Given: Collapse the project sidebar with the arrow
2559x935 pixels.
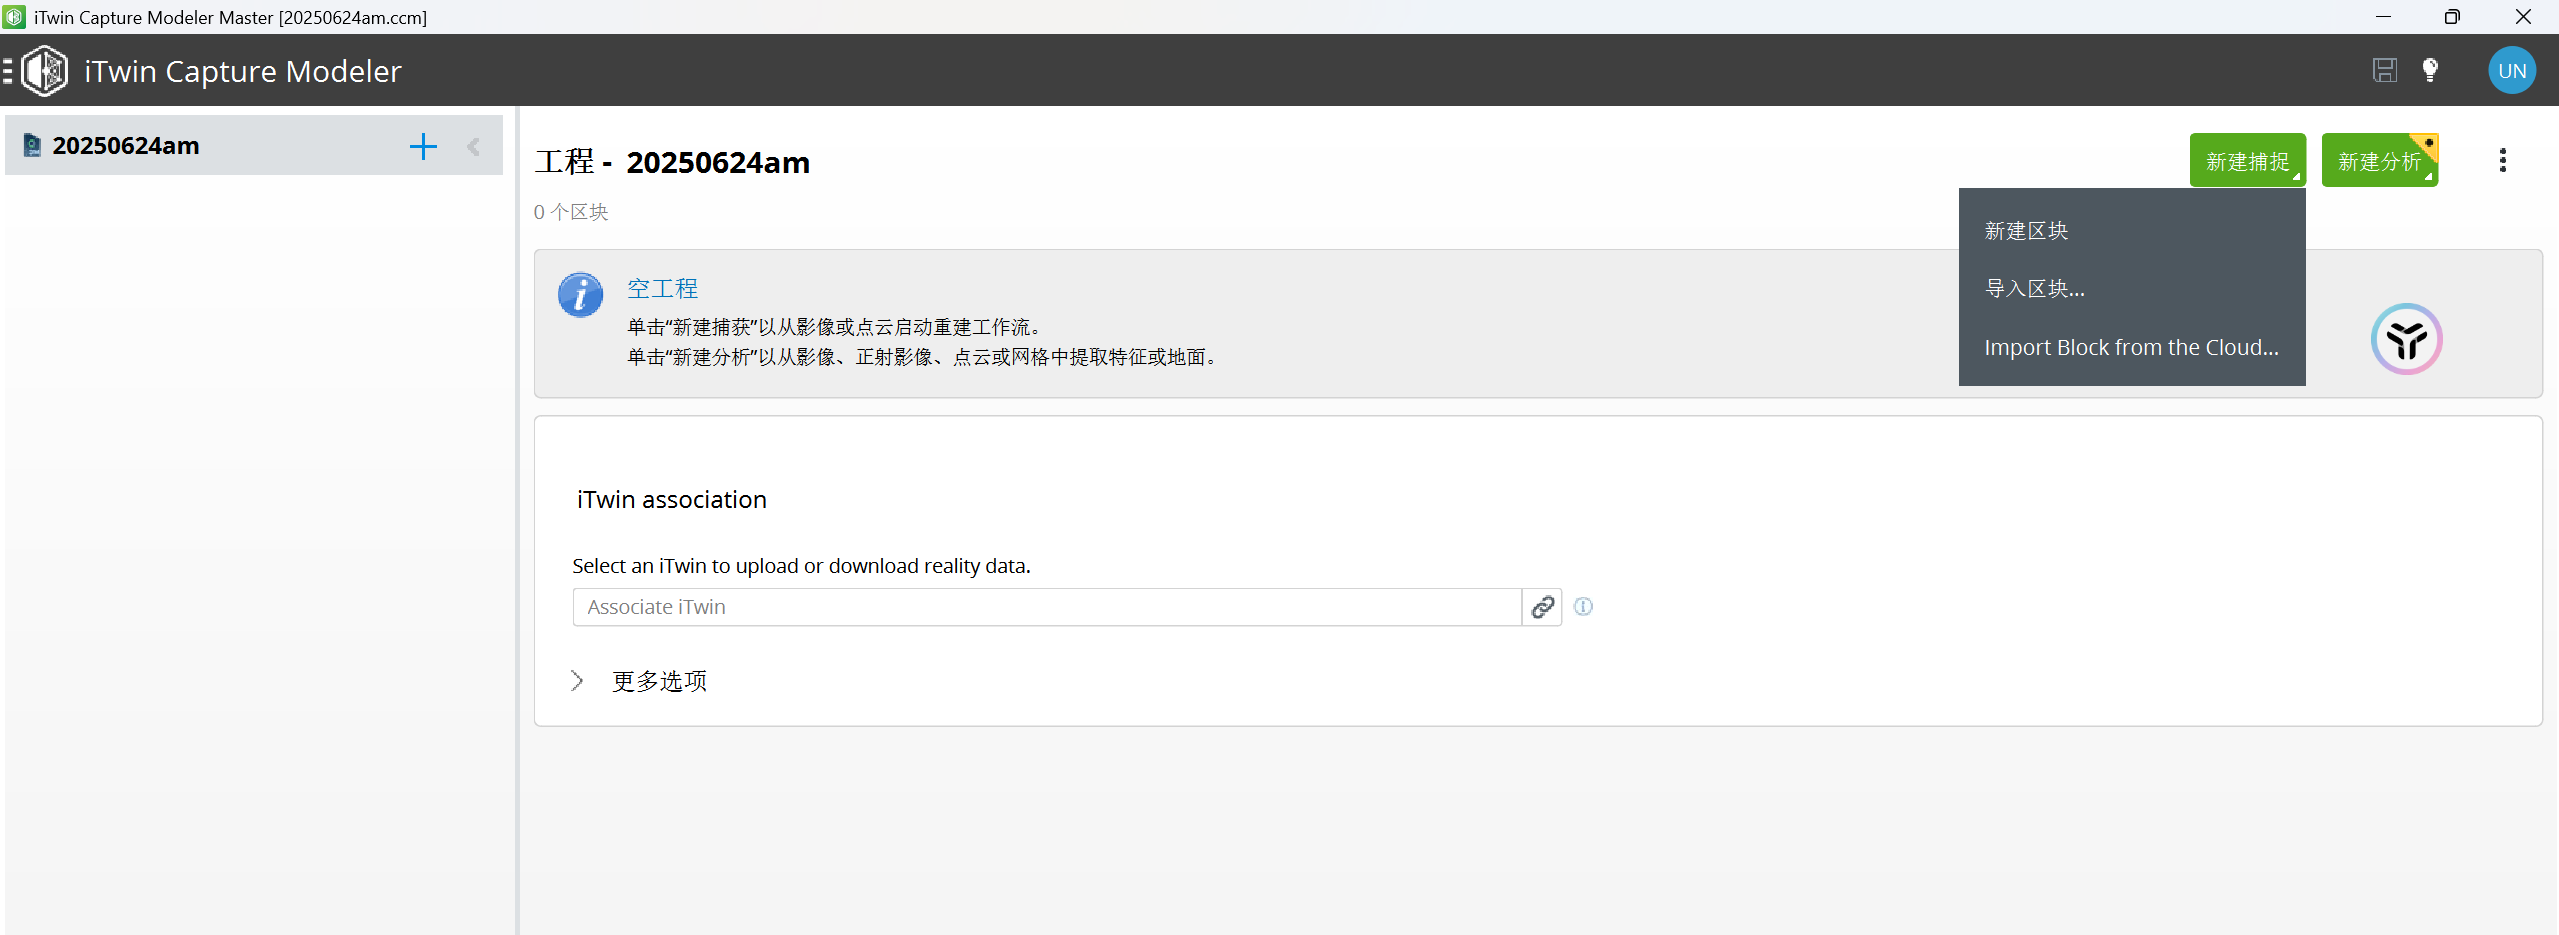Looking at the screenshot, I should 473,147.
